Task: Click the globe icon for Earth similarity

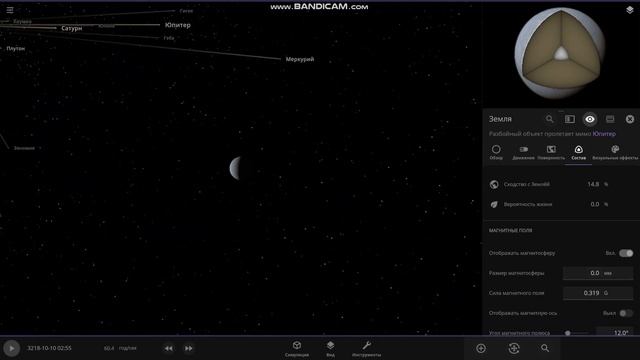Action: (494, 184)
